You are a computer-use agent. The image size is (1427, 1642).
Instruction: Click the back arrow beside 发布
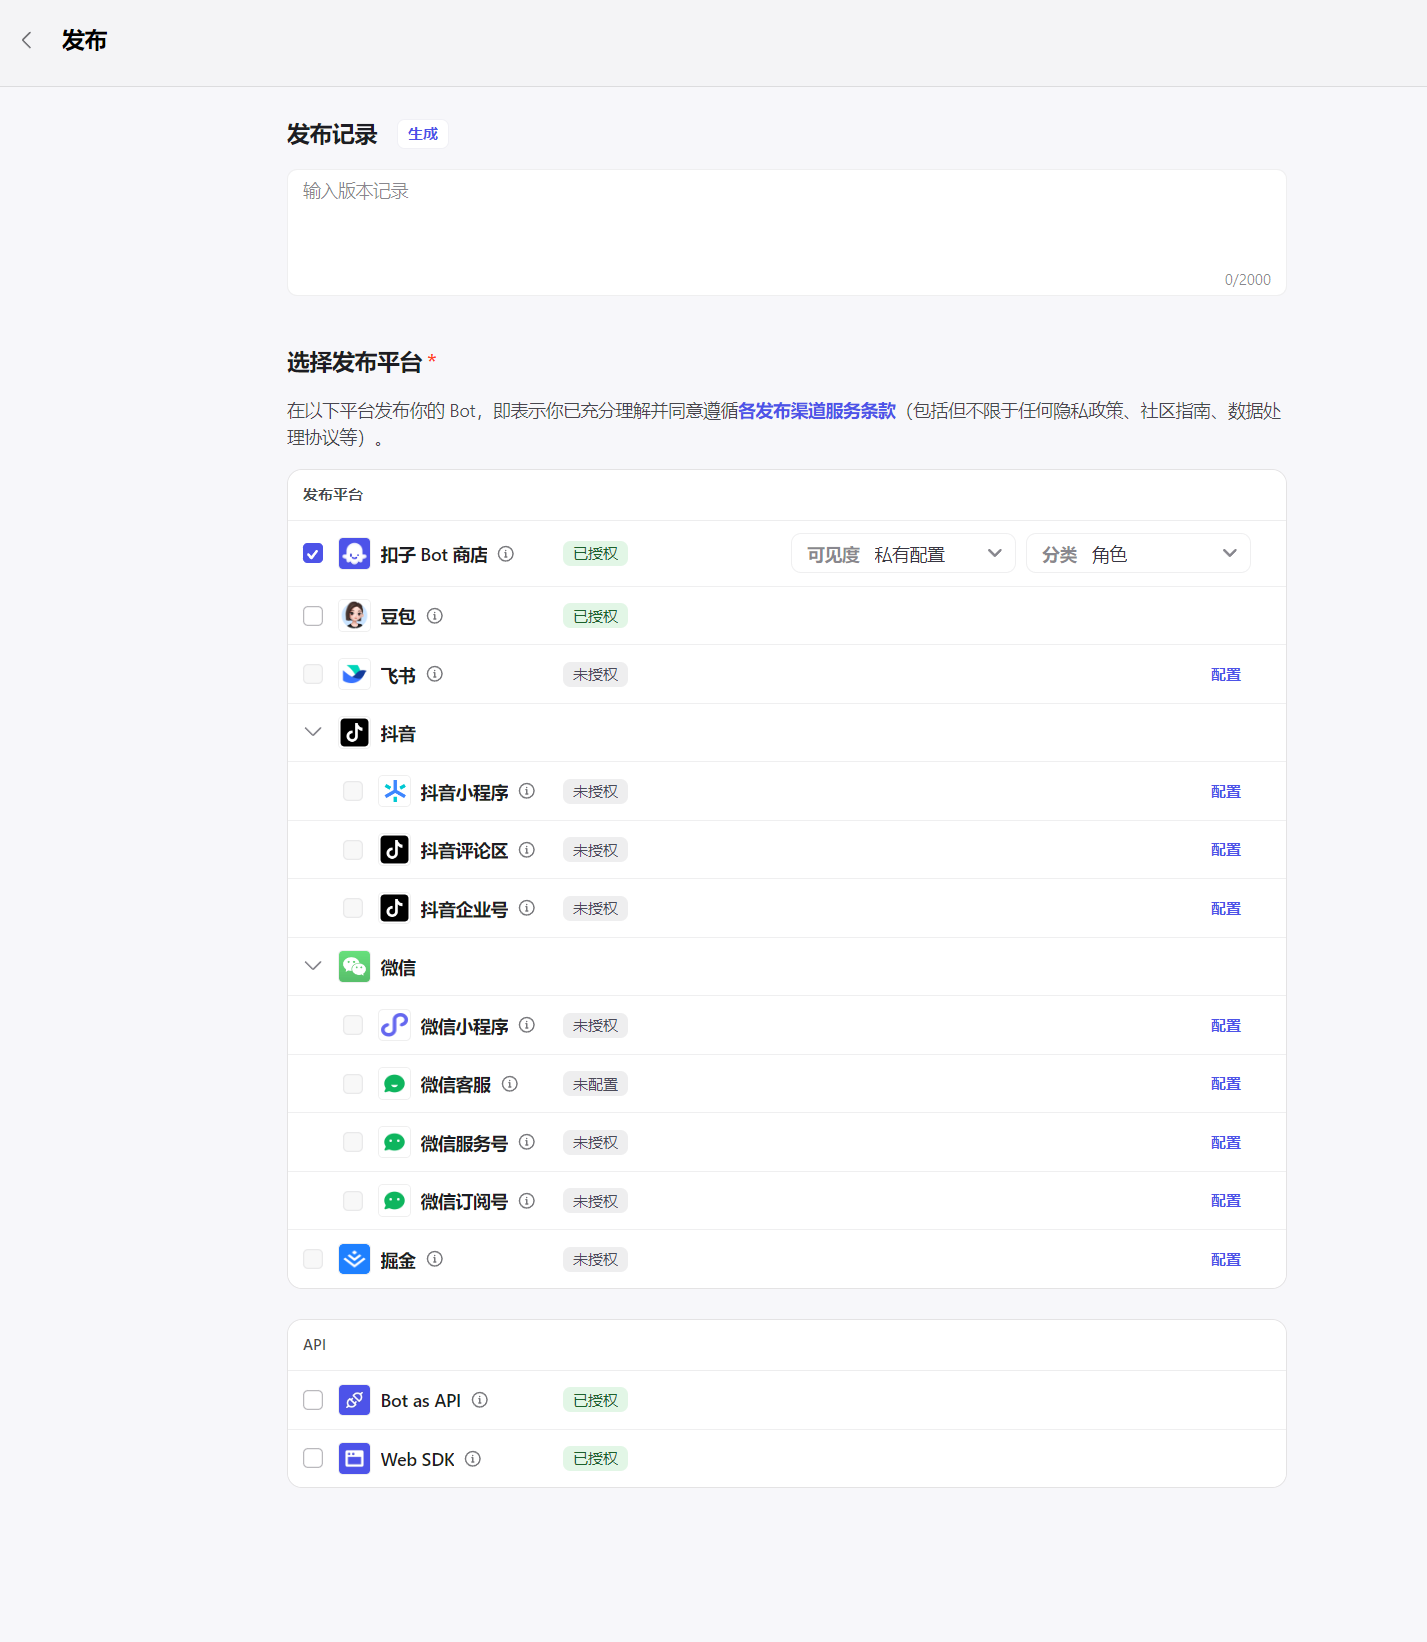coord(27,40)
